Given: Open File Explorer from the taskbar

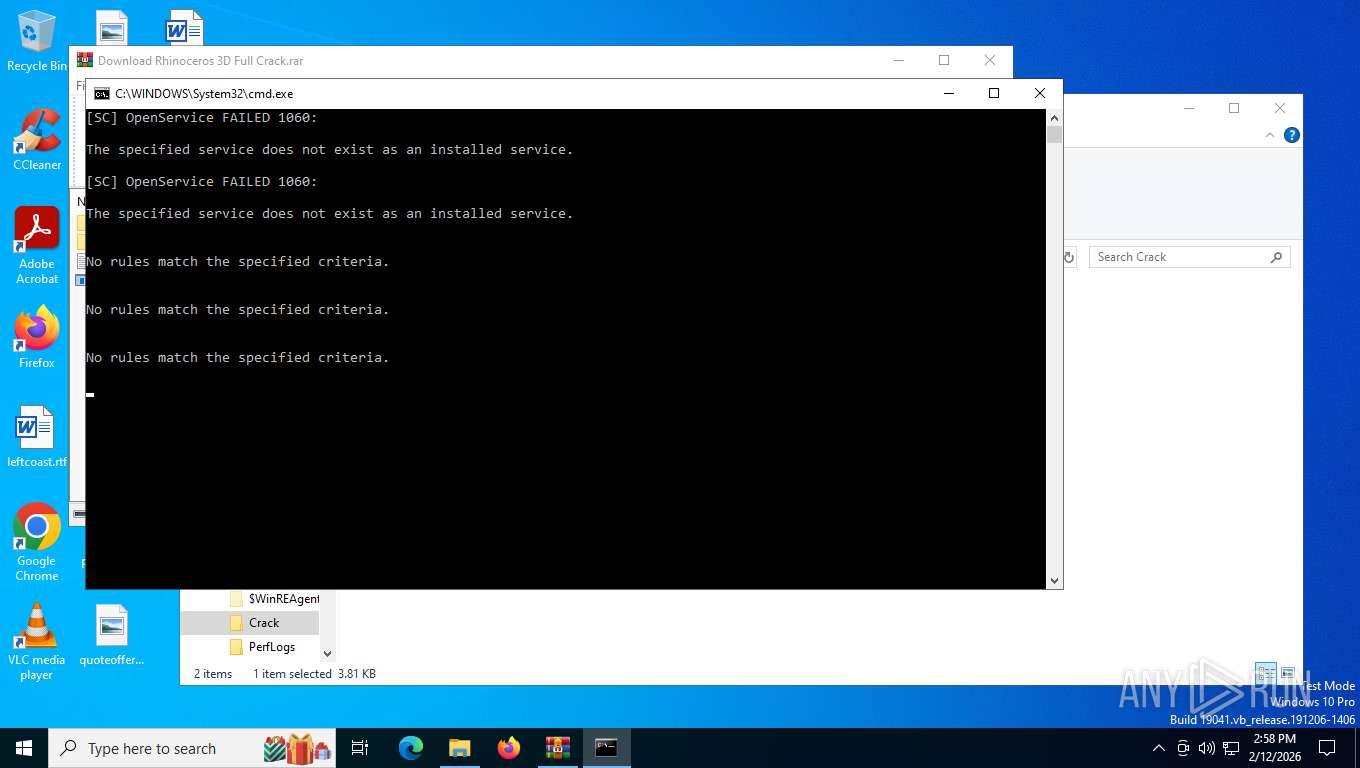Looking at the screenshot, I should tap(459, 748).
